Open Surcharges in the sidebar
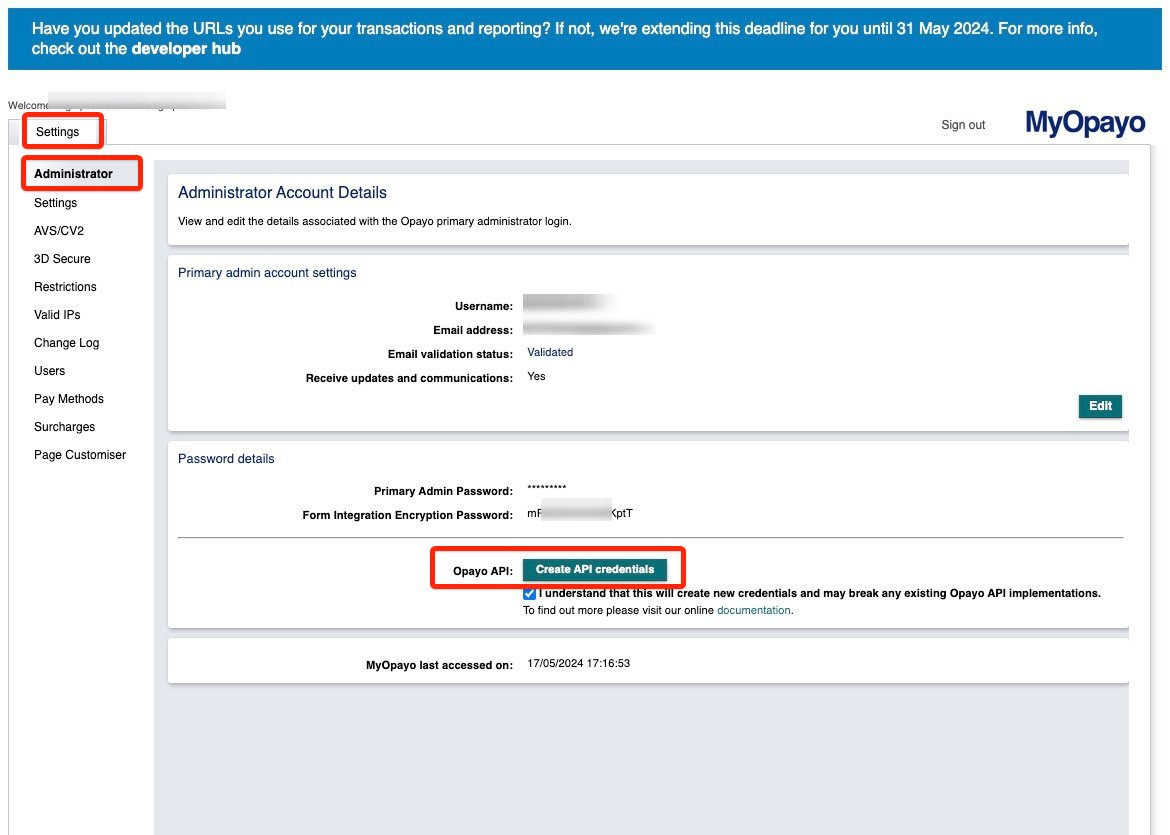 tap(64, 427)
